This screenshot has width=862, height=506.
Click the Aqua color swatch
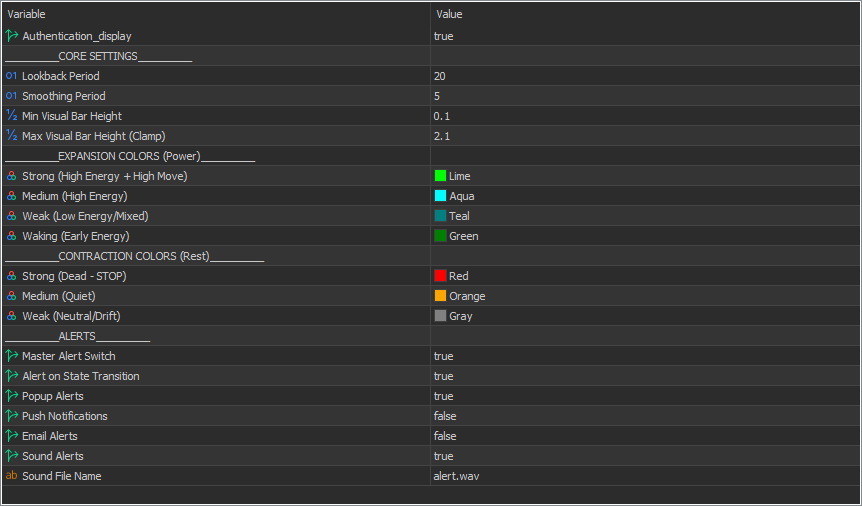440,196
